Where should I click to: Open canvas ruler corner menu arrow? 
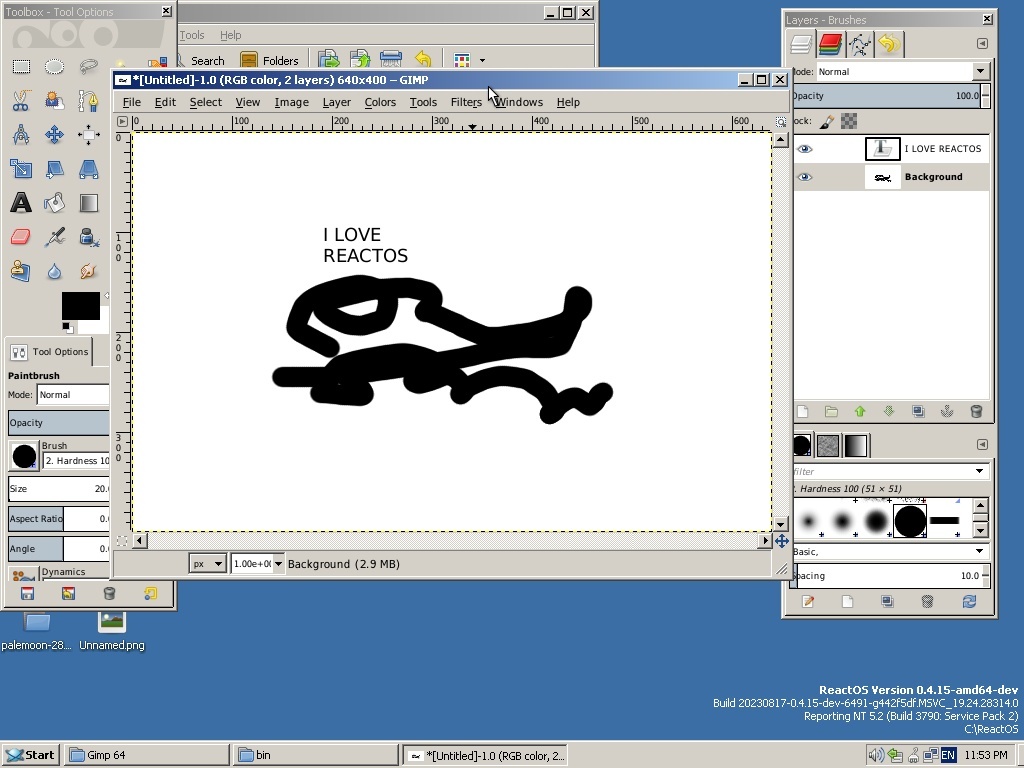coord(122,121)
